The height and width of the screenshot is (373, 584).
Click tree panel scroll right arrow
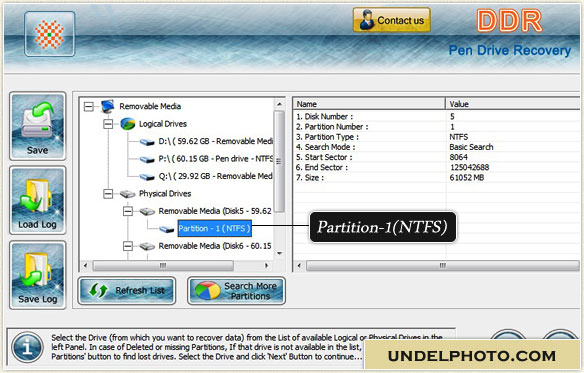[267, 266]
